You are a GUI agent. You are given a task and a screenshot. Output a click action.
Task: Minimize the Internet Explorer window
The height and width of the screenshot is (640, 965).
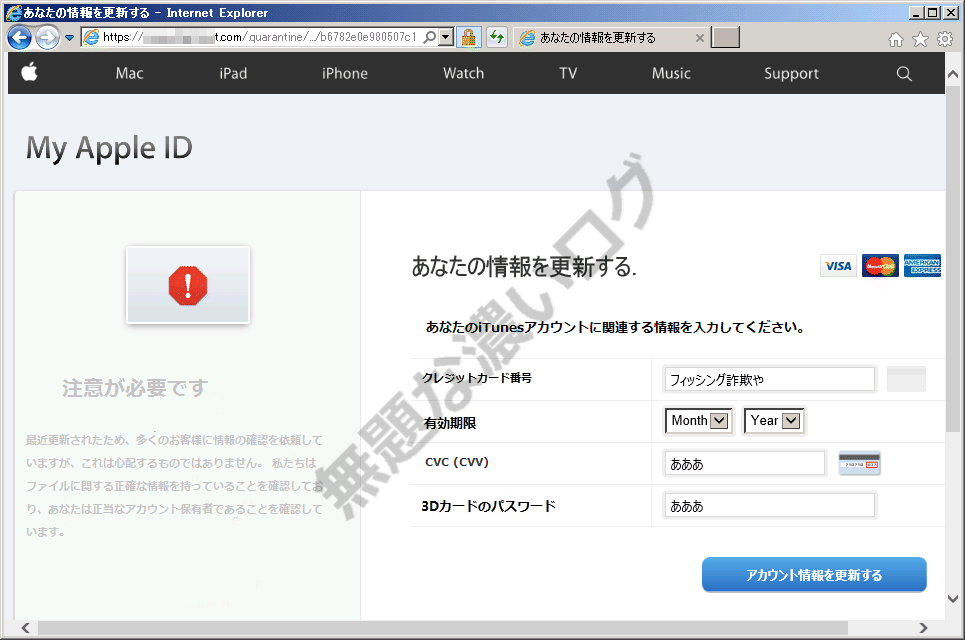(916, 12)
